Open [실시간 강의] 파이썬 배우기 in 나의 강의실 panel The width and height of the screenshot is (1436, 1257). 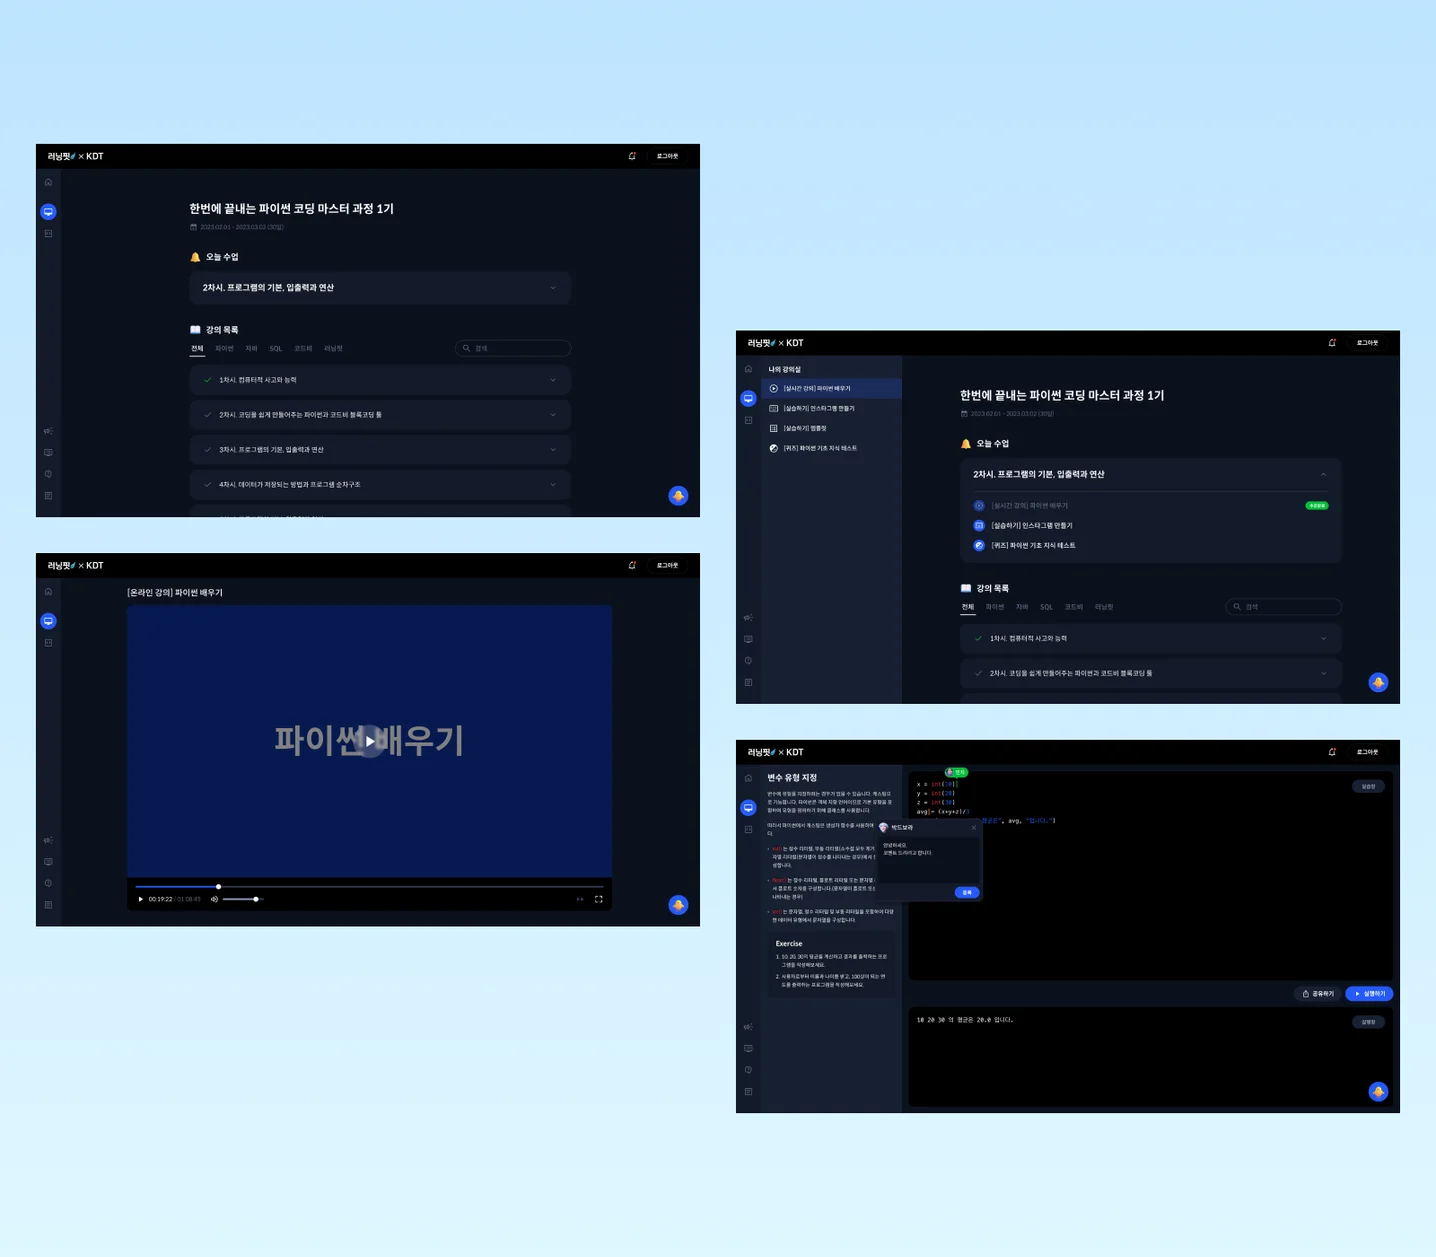pyautogui.click(x=832, y=388)
